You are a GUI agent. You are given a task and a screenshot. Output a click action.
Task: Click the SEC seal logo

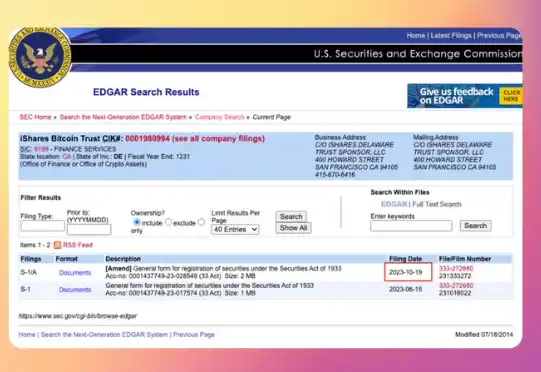[x=40, y=57]
